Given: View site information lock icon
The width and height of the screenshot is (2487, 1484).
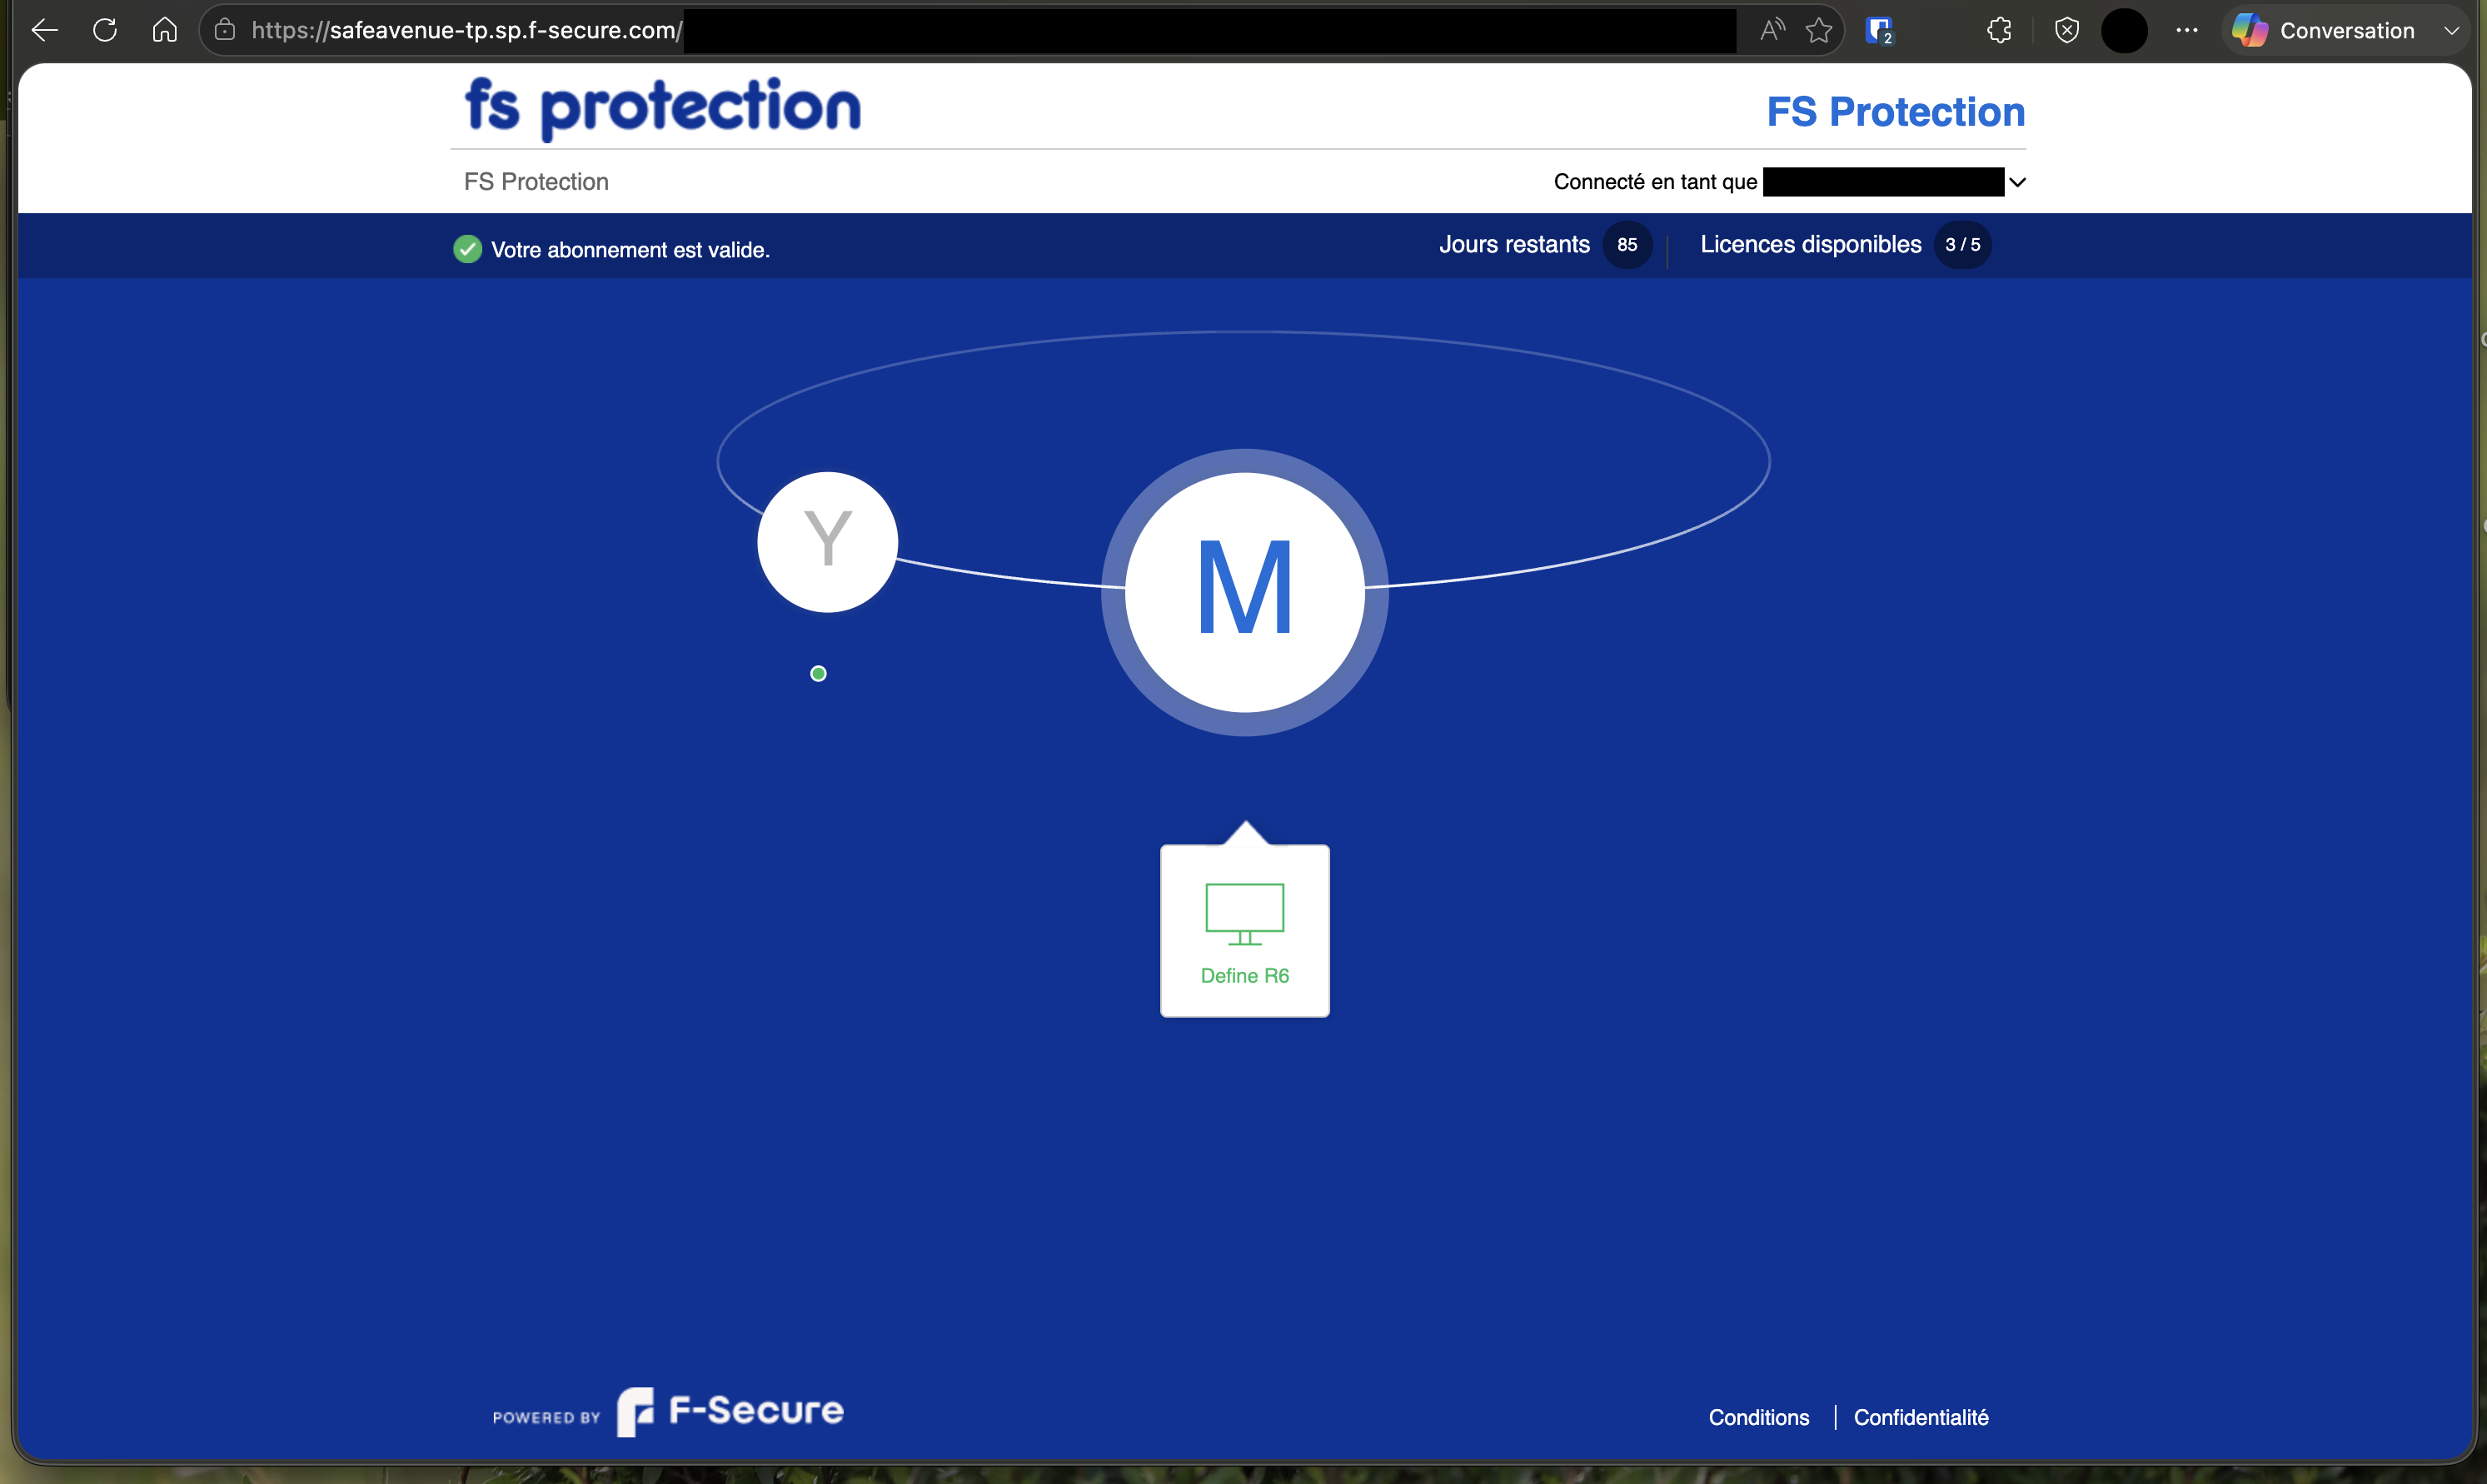Looking at the screenshot, I should [x=226, y=31].
